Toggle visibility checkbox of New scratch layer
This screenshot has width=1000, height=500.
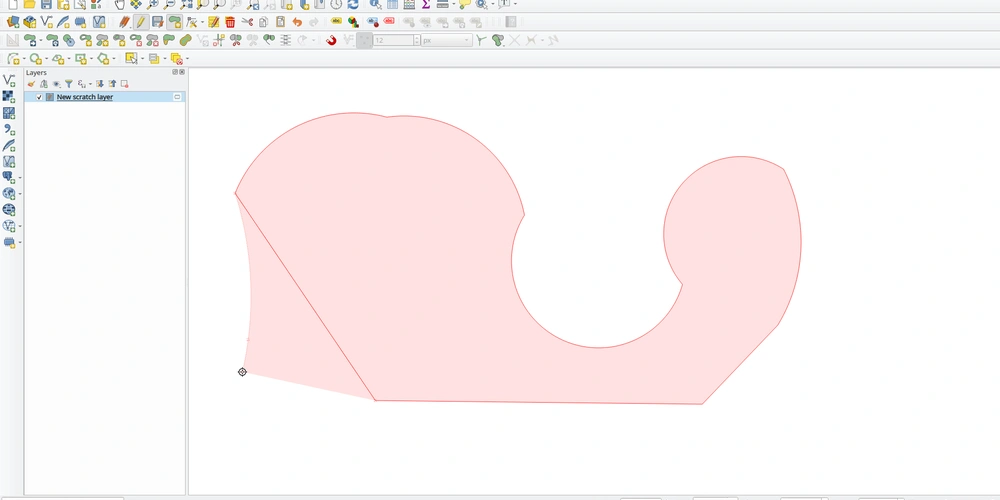click(39, 97)
